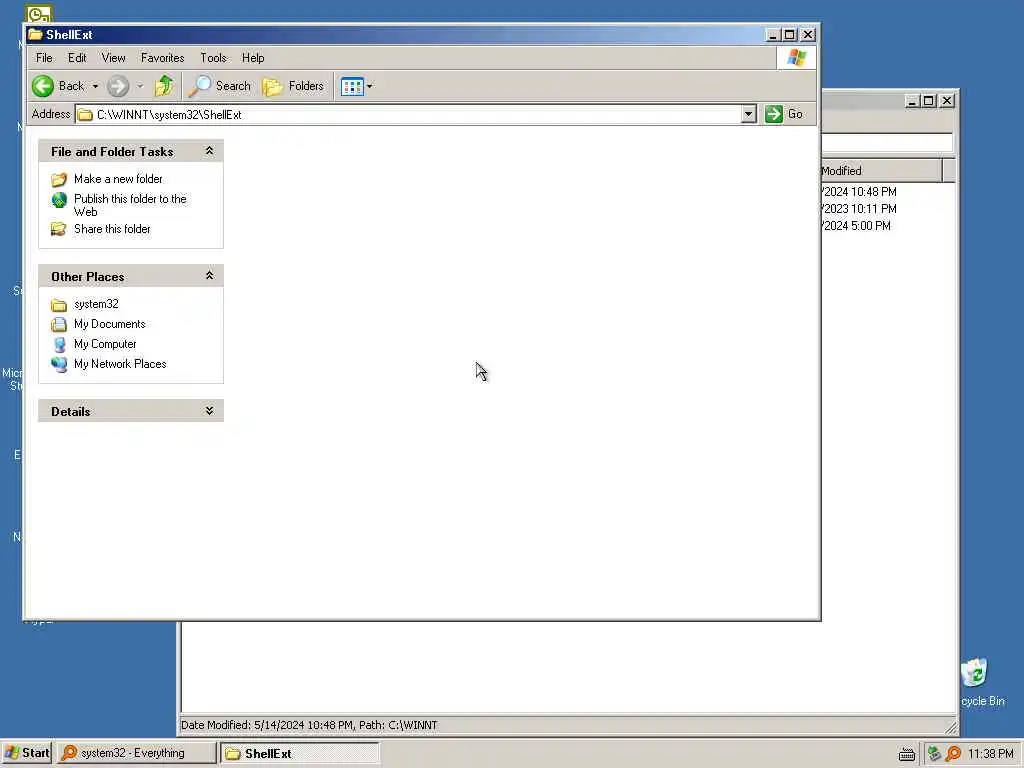This screenshot has height=768, width=1024.
Task: Click the My Documents icon
Action: pos(59,324)
